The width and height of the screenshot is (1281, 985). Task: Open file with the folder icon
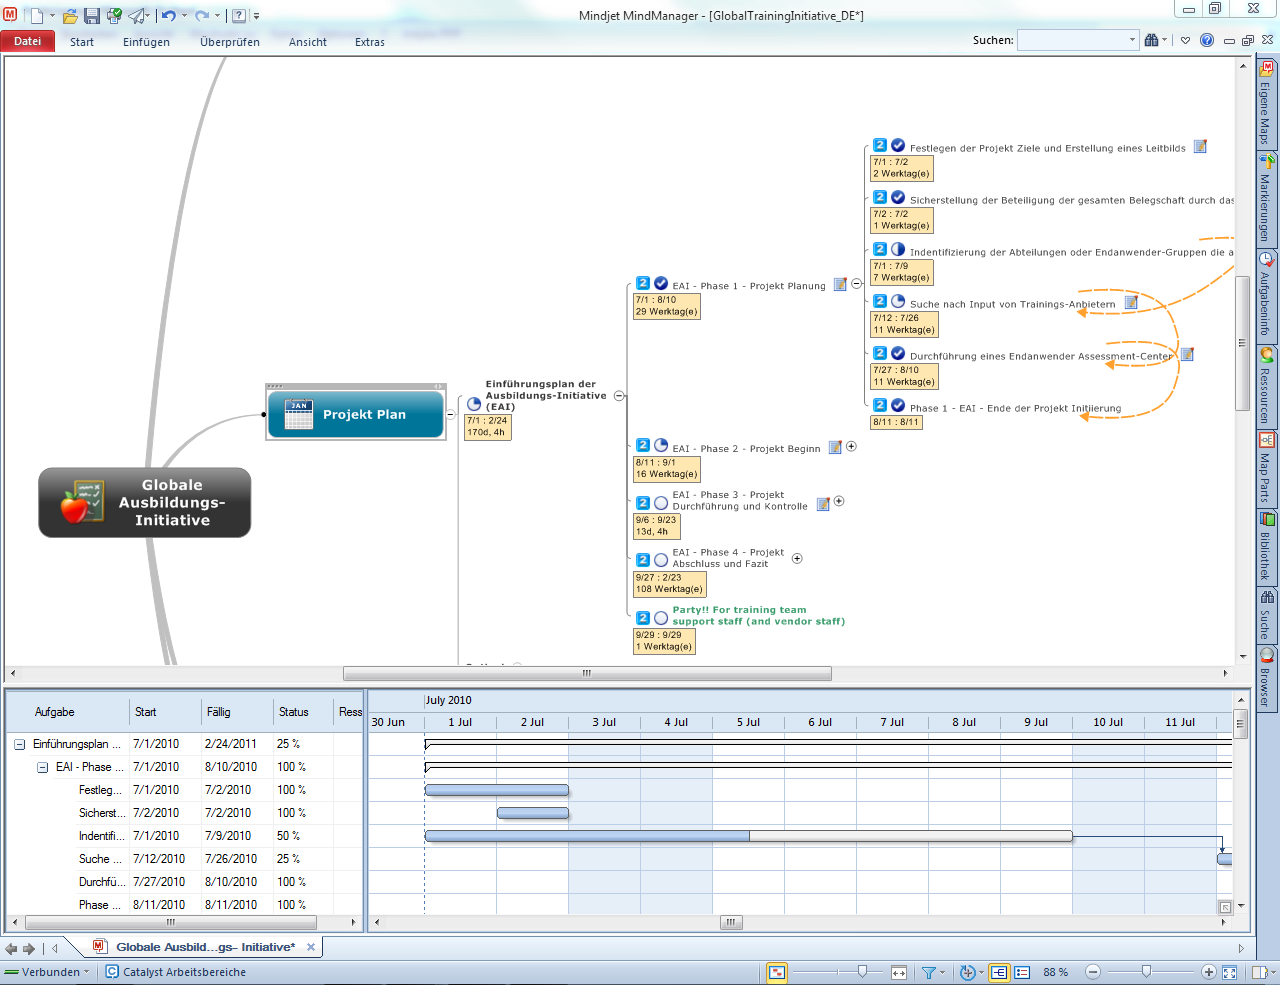pos(70,16)
